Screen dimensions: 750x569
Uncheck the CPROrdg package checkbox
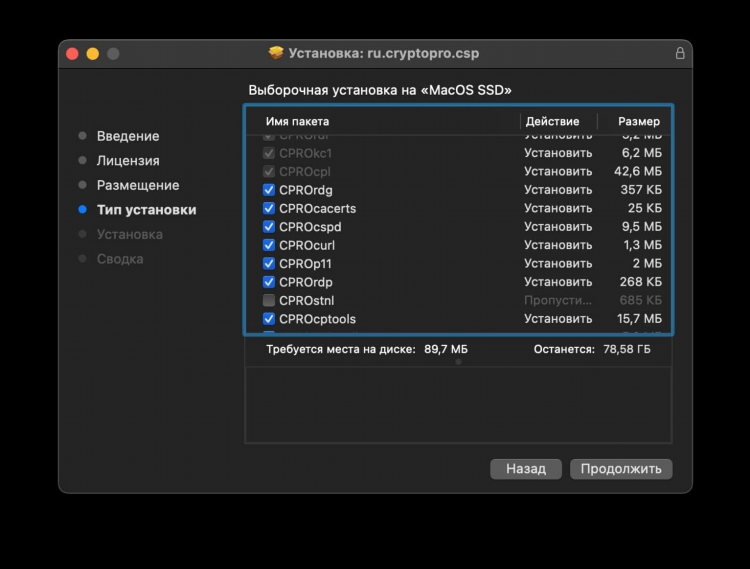(269, 190)
